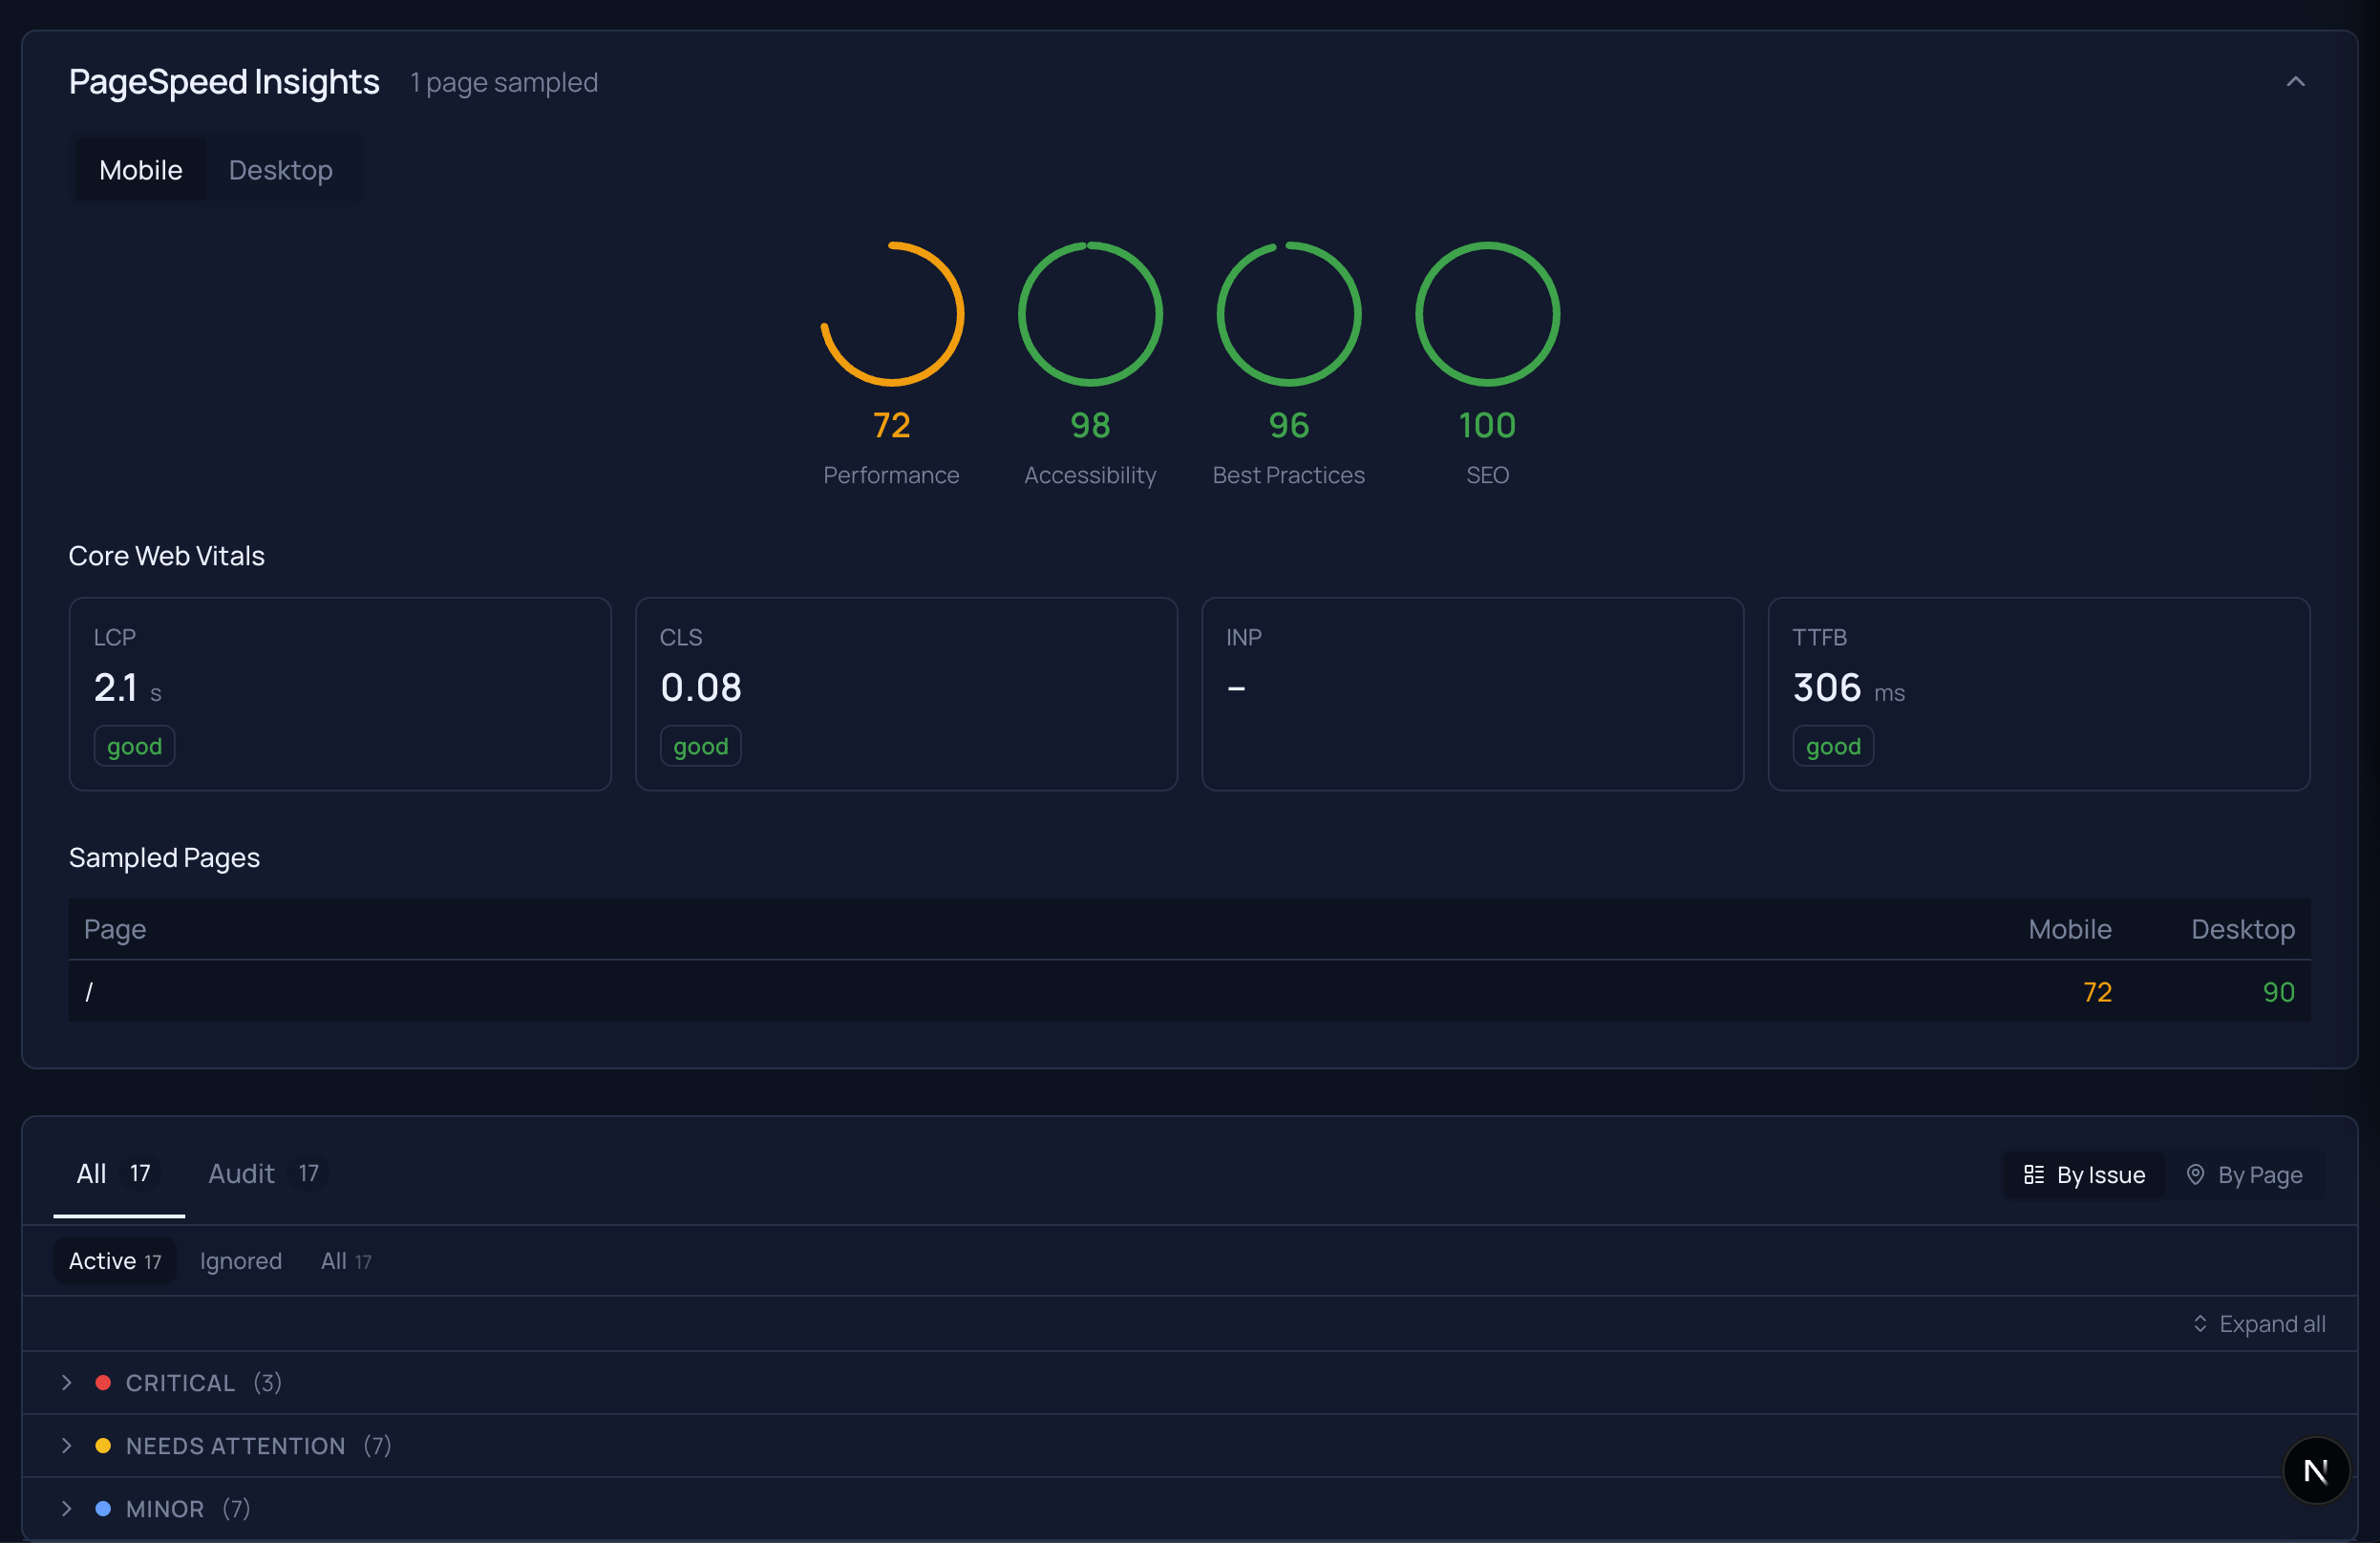Screen dimensions: 2380x1543
Task: Select the Active 17 filter
Action: click(x=114, y=1261)
